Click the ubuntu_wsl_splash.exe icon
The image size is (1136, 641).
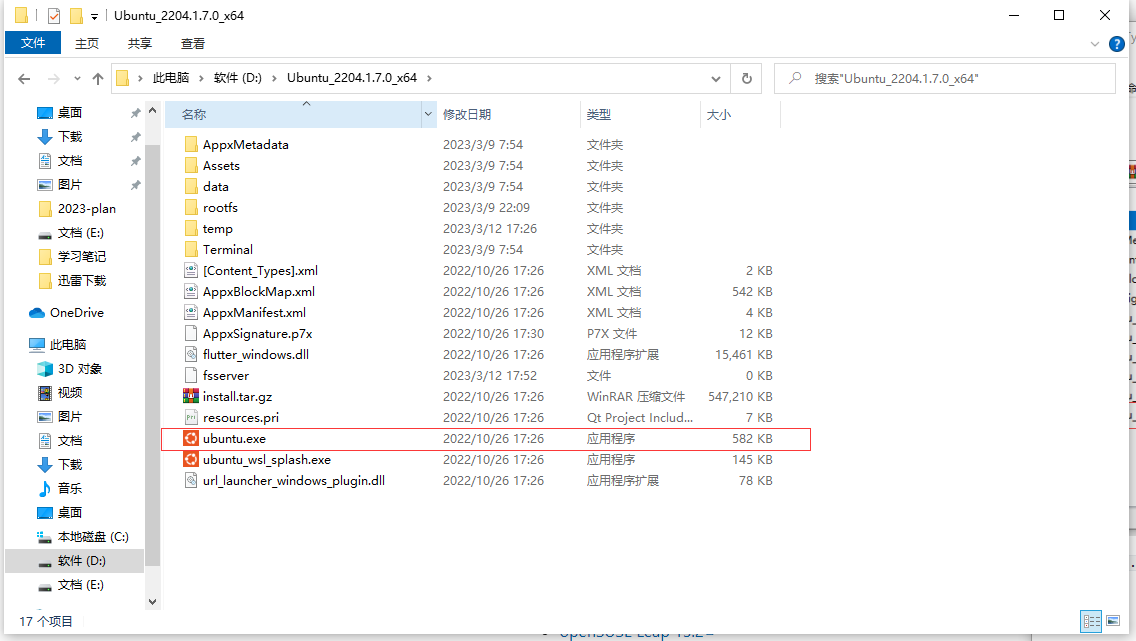pyautogui.click(x=191, y=459)
